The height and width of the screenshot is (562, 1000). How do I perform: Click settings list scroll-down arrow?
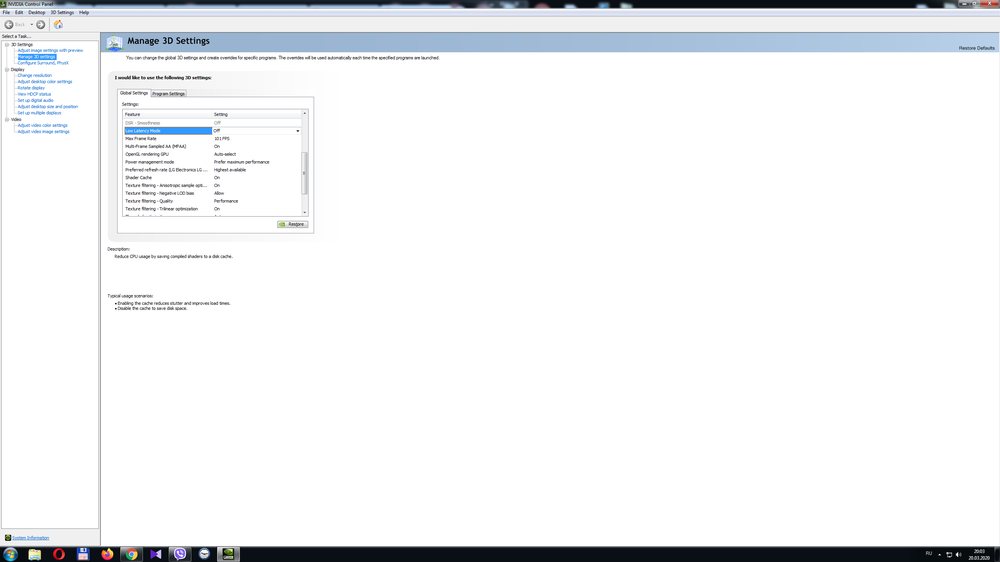[x=305, y=212]
